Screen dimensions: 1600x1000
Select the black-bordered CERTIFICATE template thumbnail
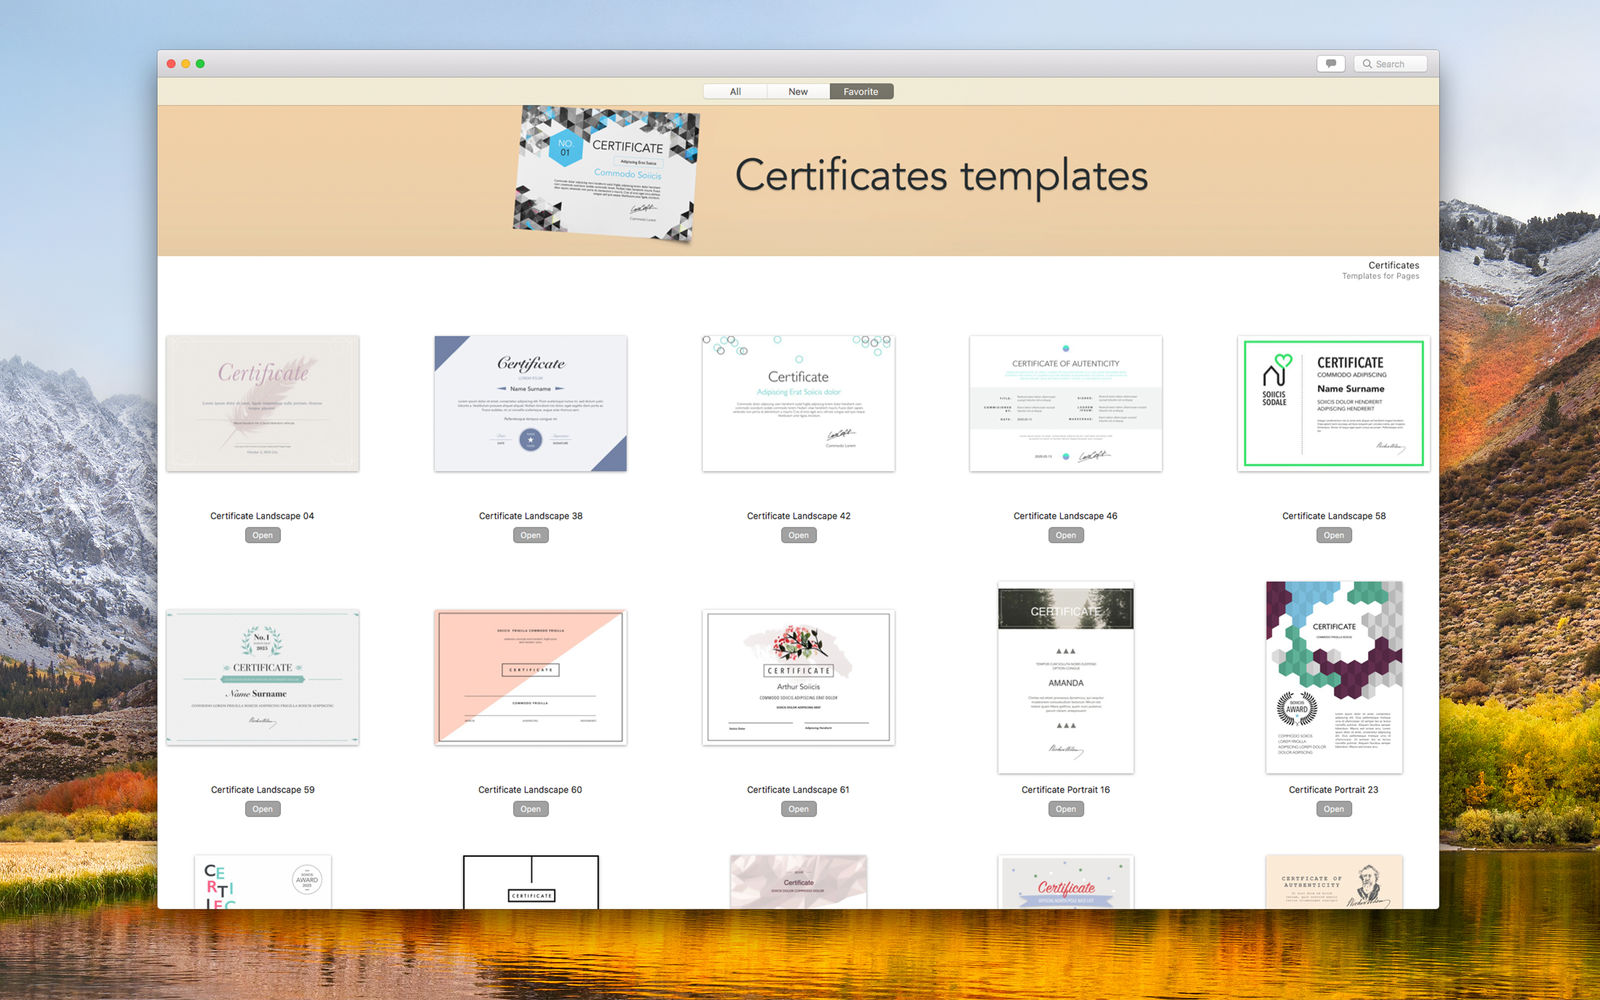530,882
